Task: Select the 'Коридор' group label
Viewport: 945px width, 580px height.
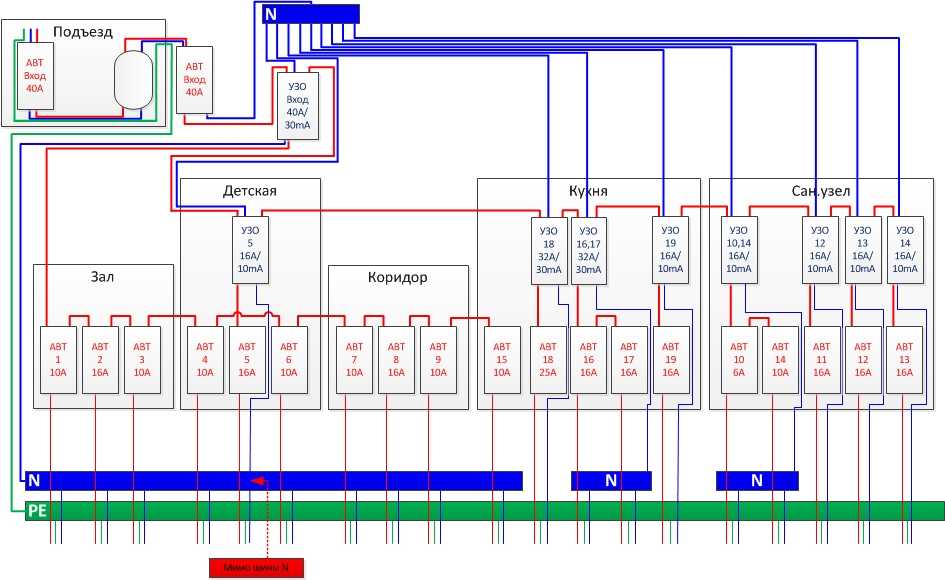Action: tap(397, 277)
